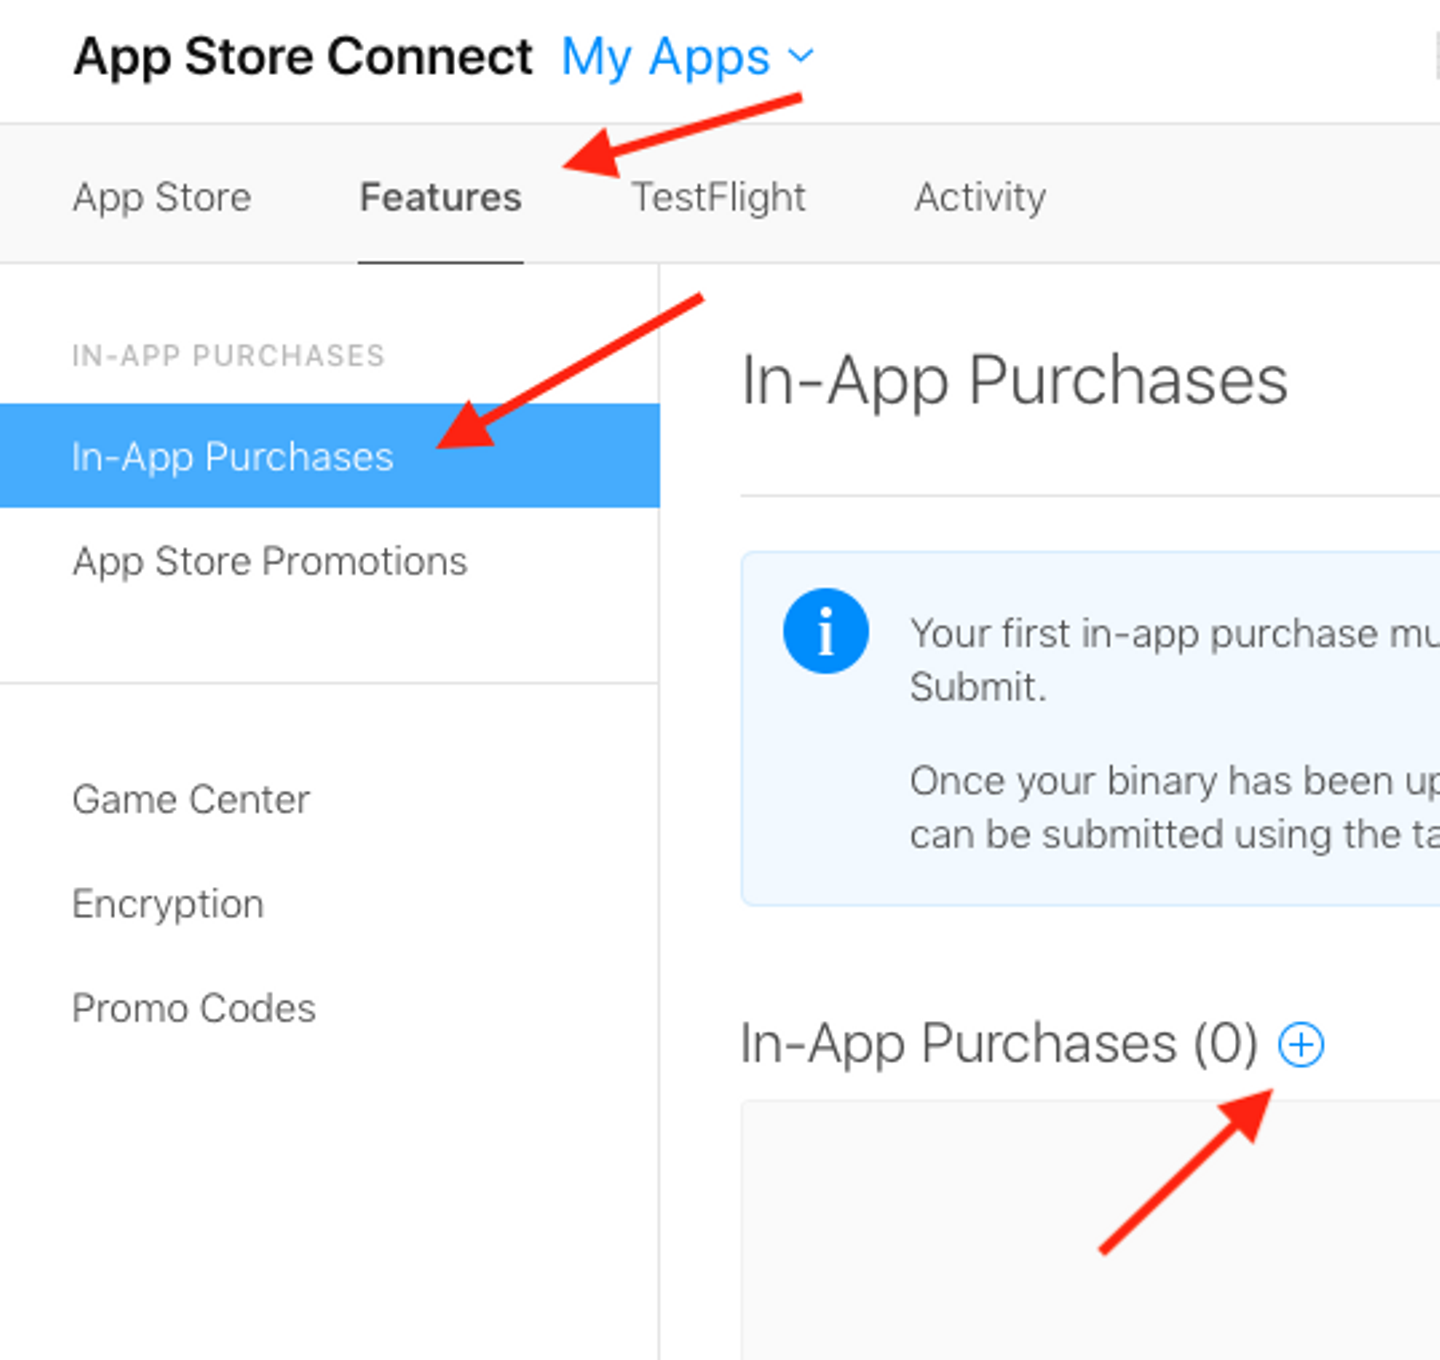Click the blue info icon in the banner
Viewport: 1440px width, 1360px height.
tap(825, 631)
